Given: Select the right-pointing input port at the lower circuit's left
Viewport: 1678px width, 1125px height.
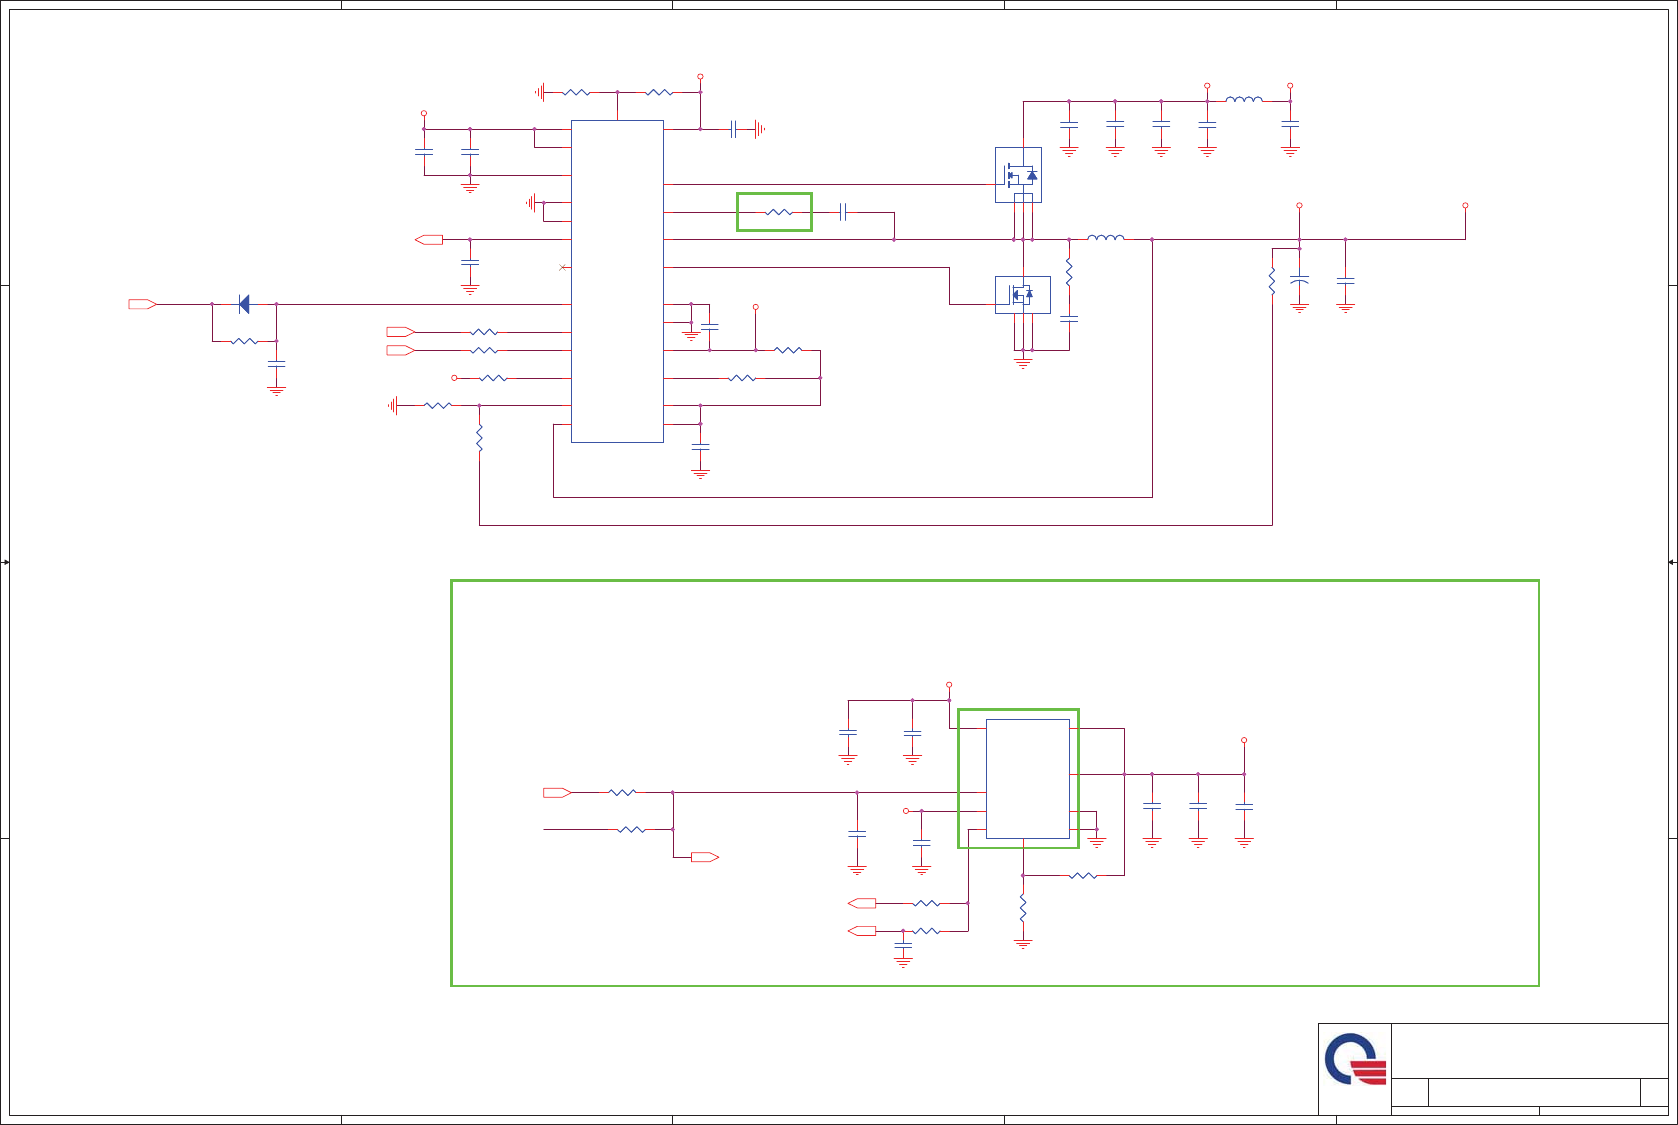Looking at the screenshot, I should click(557, 793).
